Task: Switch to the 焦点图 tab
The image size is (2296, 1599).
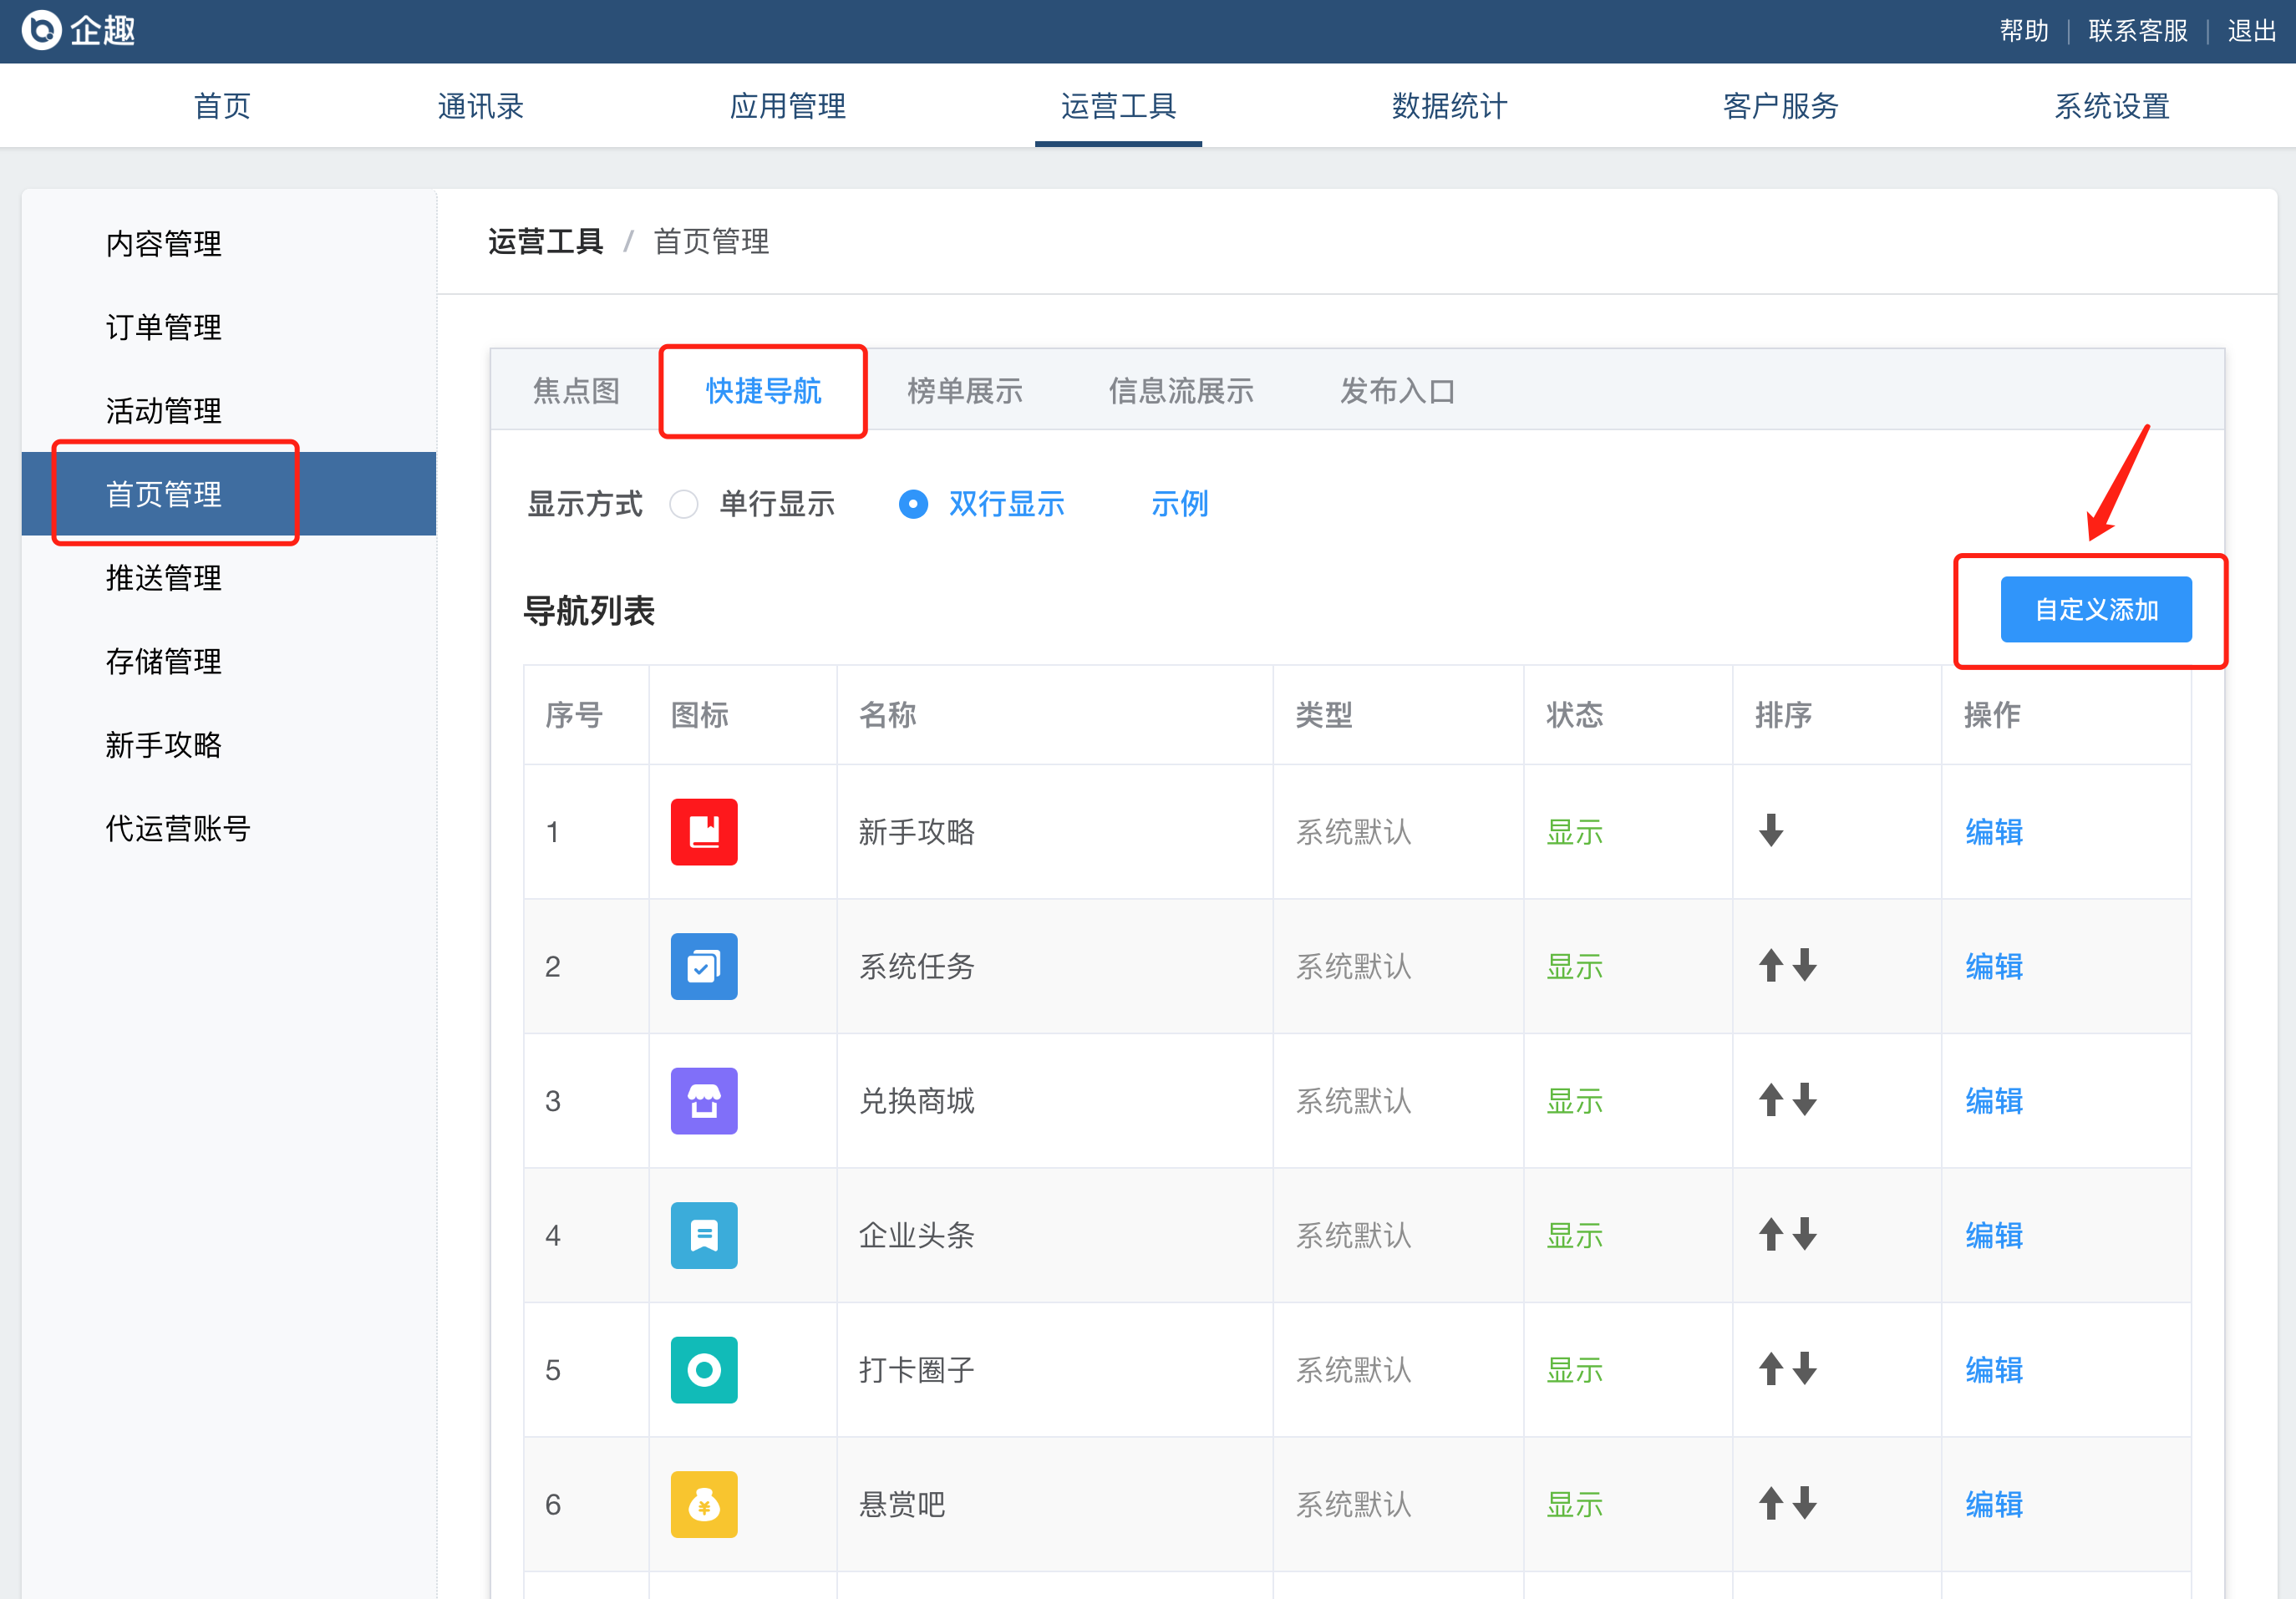Action: click(577, 391)
